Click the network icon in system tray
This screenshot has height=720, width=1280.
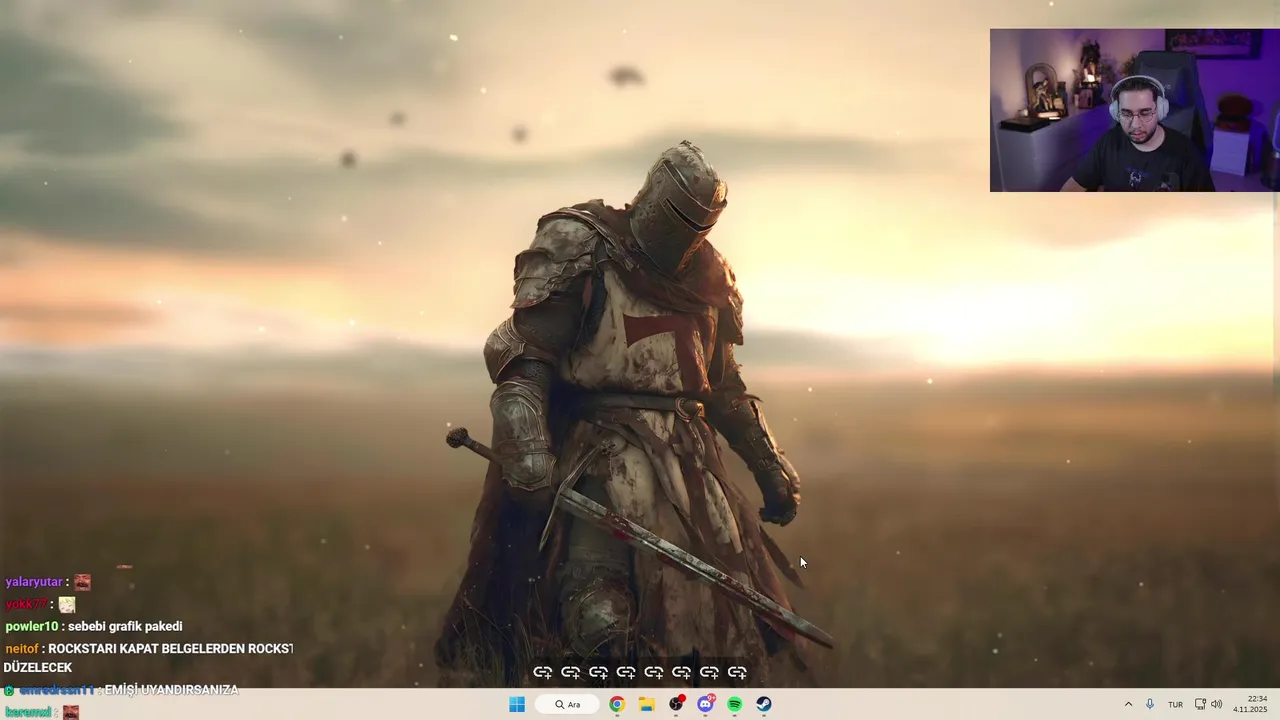pos(1200,704)
